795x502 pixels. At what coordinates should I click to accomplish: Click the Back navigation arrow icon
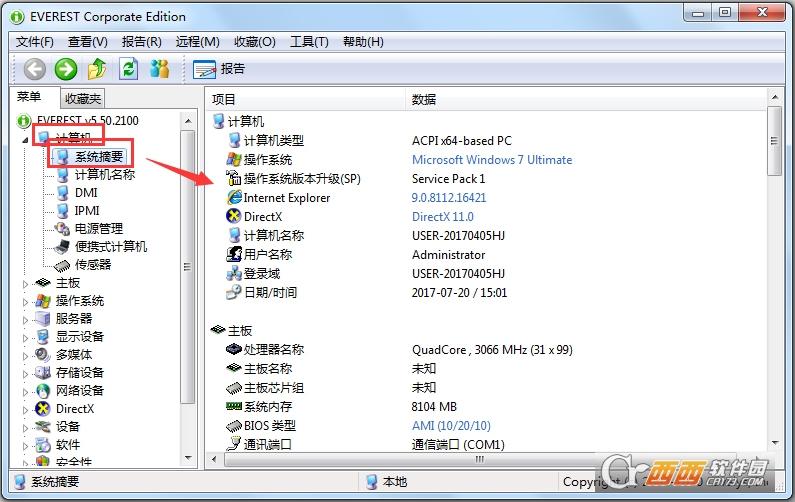tap(34, 68)
